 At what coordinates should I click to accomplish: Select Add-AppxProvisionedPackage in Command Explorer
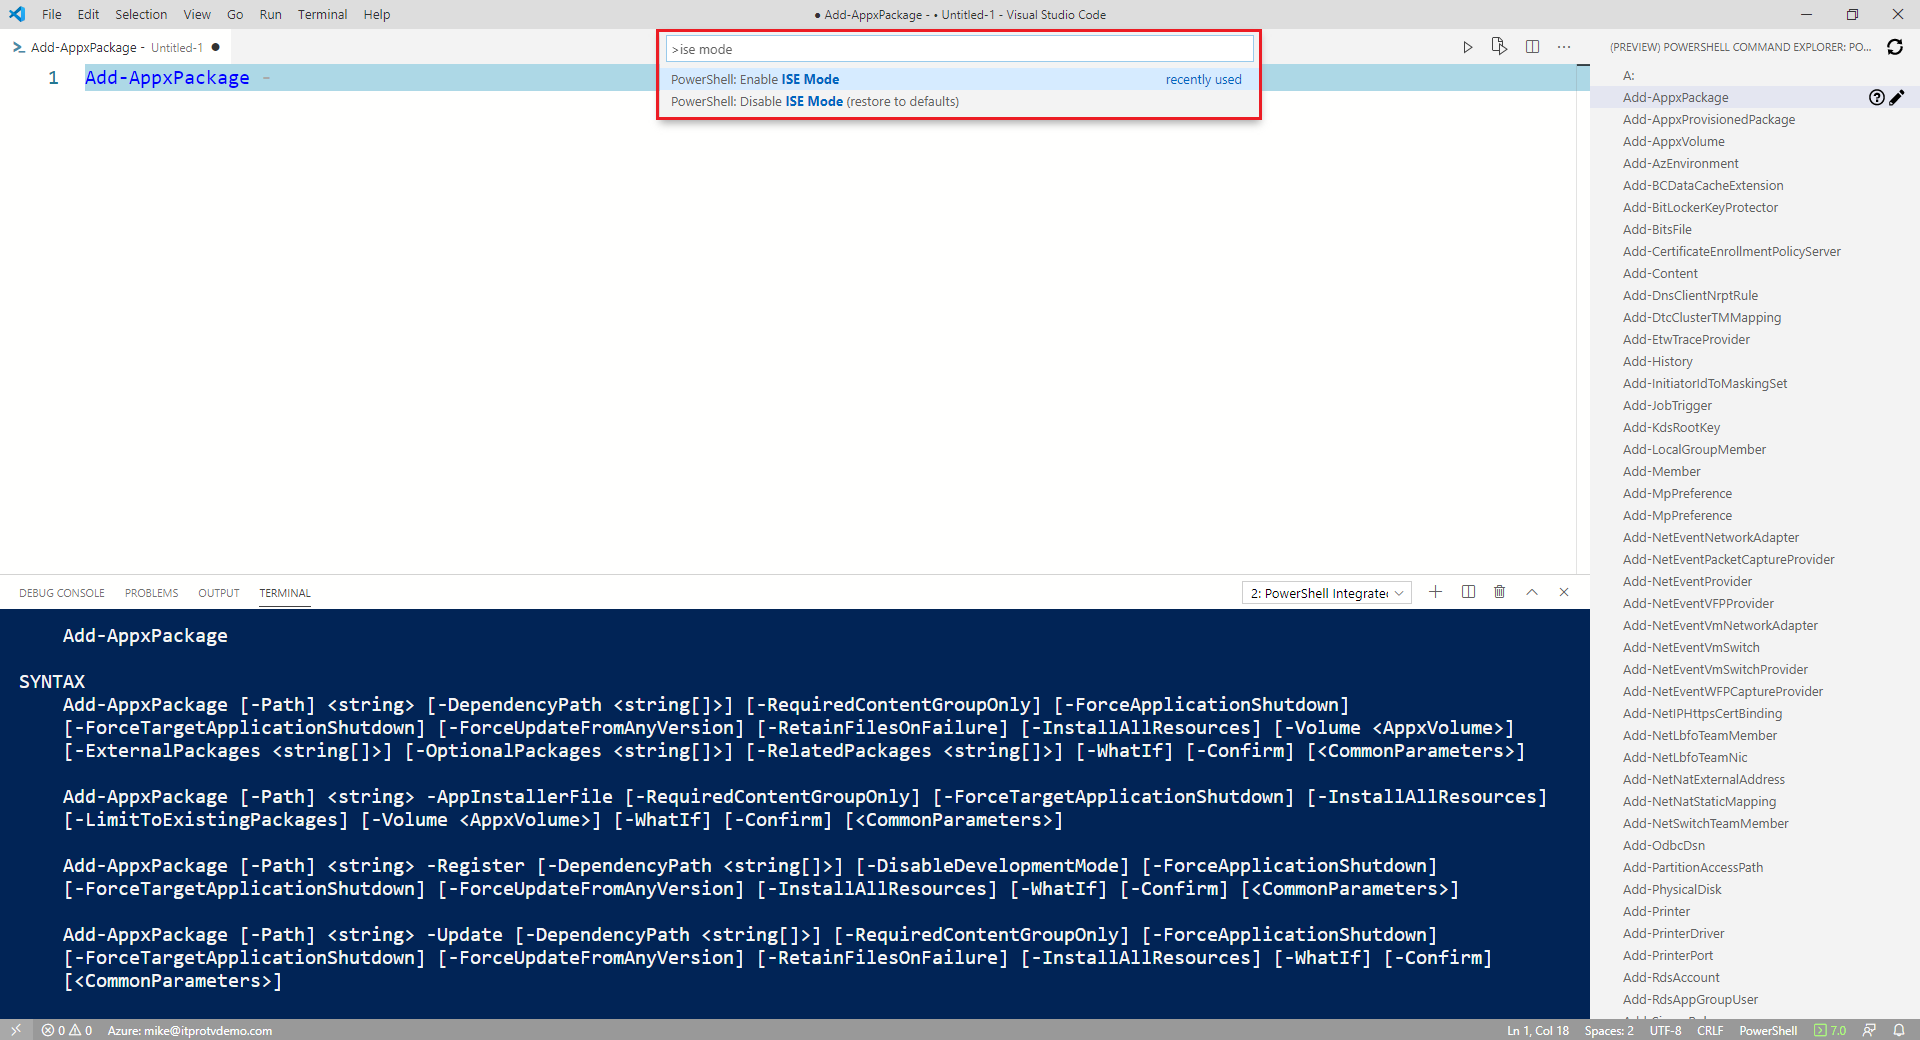tap(1709, 119)
